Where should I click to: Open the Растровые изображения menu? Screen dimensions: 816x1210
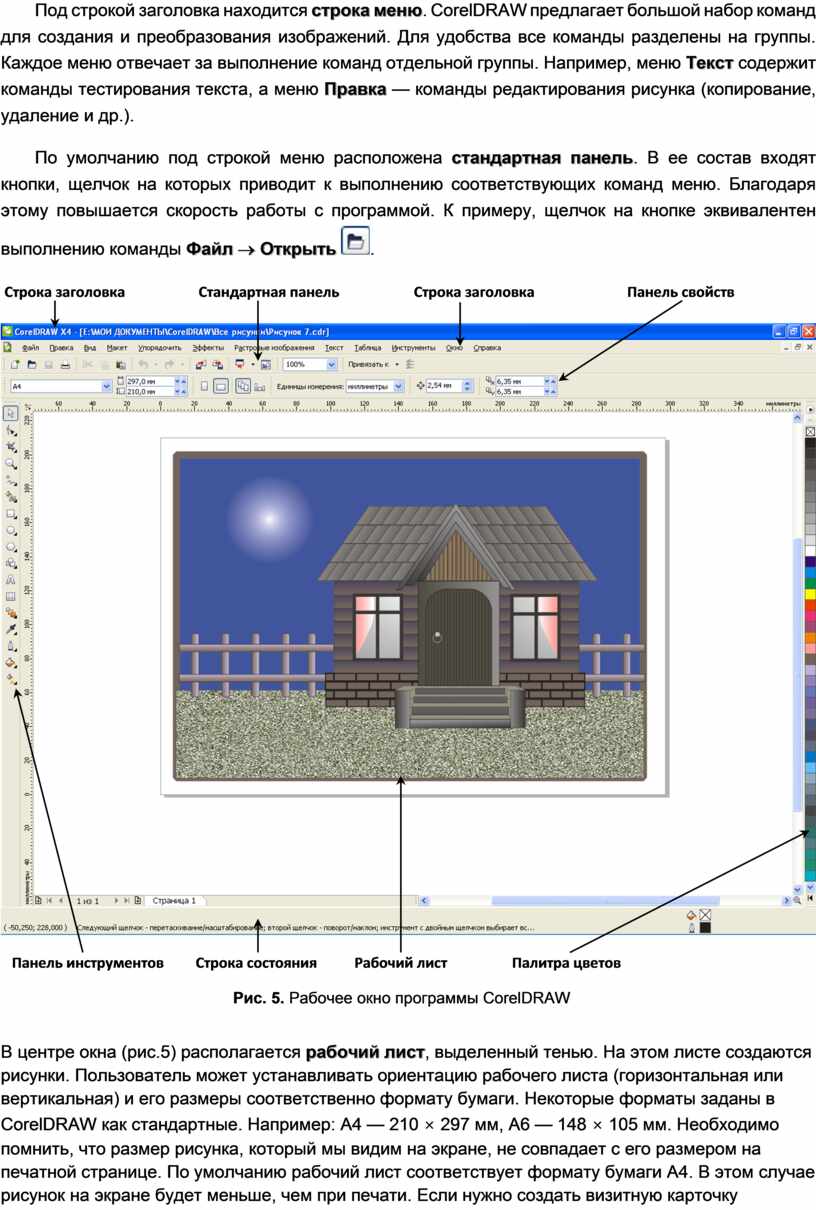click(274, 348)
